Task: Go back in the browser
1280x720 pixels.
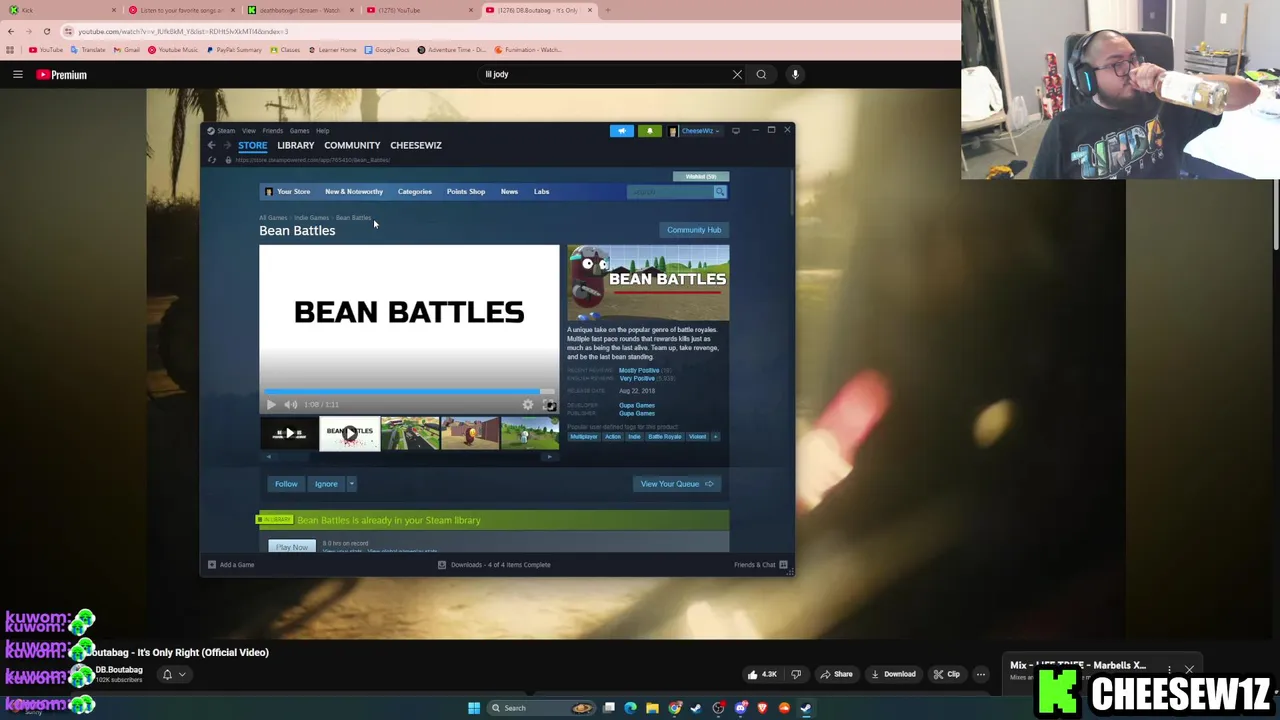Action: click(11, 32)
